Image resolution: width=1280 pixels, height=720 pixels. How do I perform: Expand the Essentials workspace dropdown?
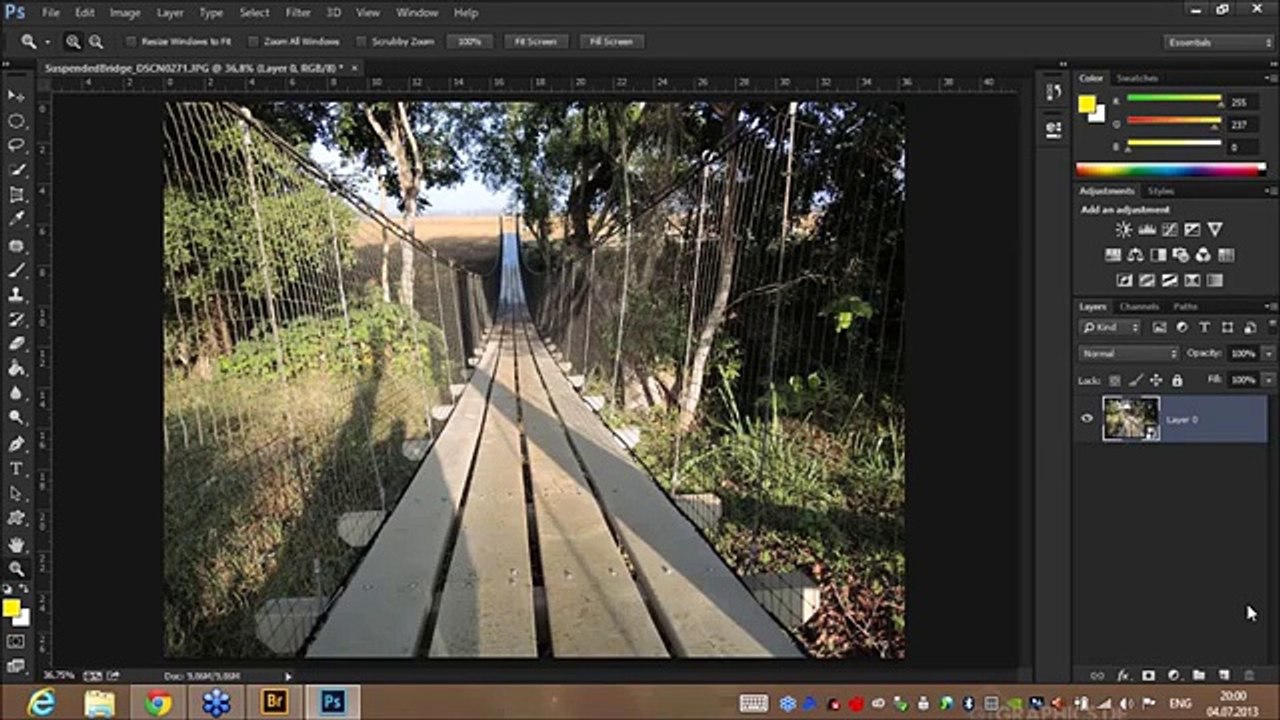(1218, 42)
